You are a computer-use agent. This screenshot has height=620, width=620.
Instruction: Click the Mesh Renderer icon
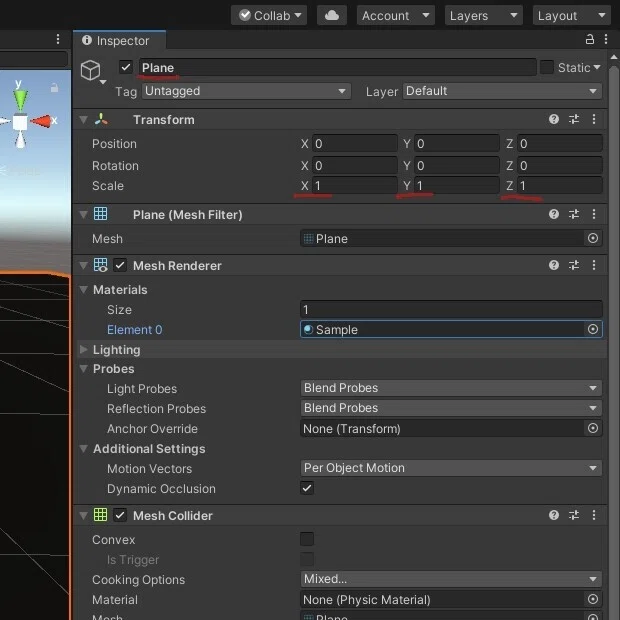point(100,265)
